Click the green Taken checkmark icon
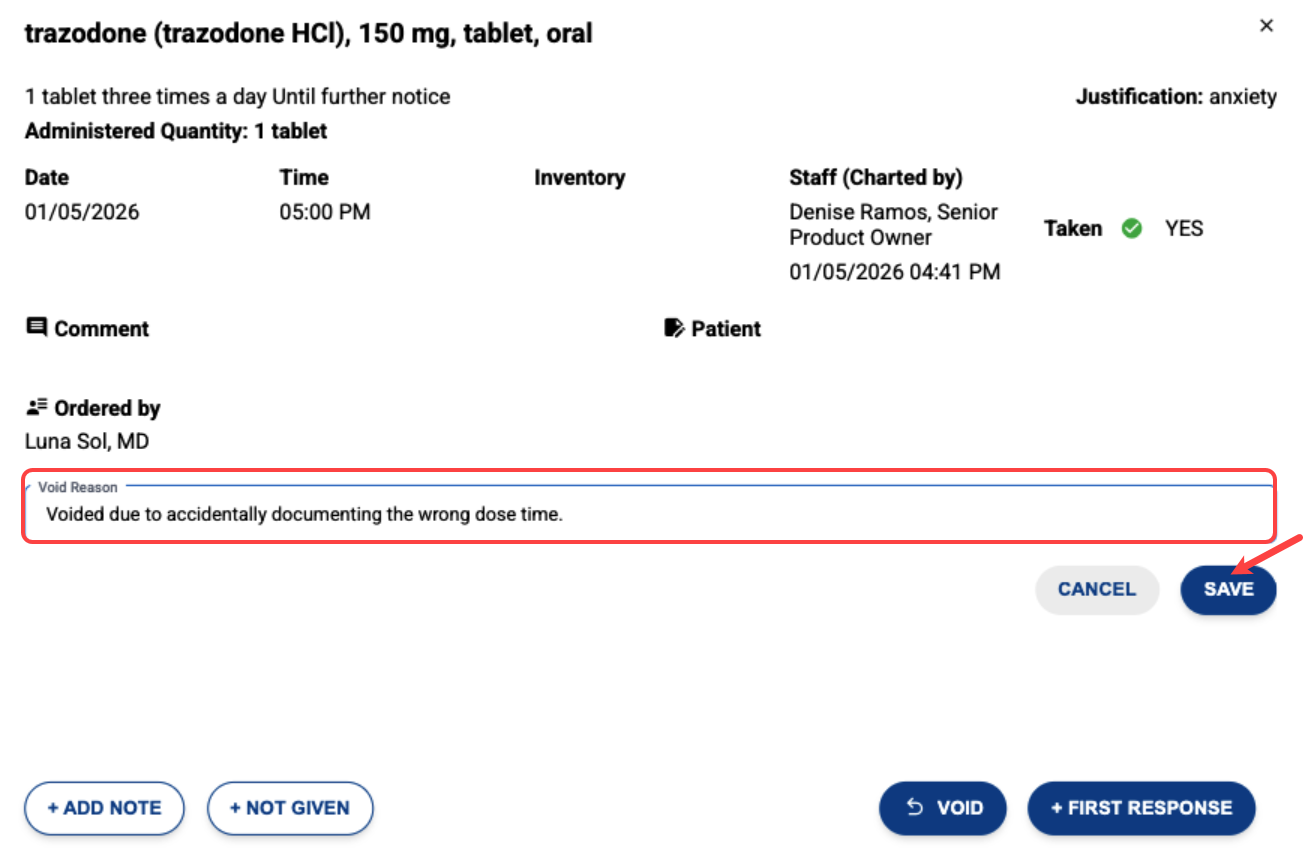 tap(1132, 229)
